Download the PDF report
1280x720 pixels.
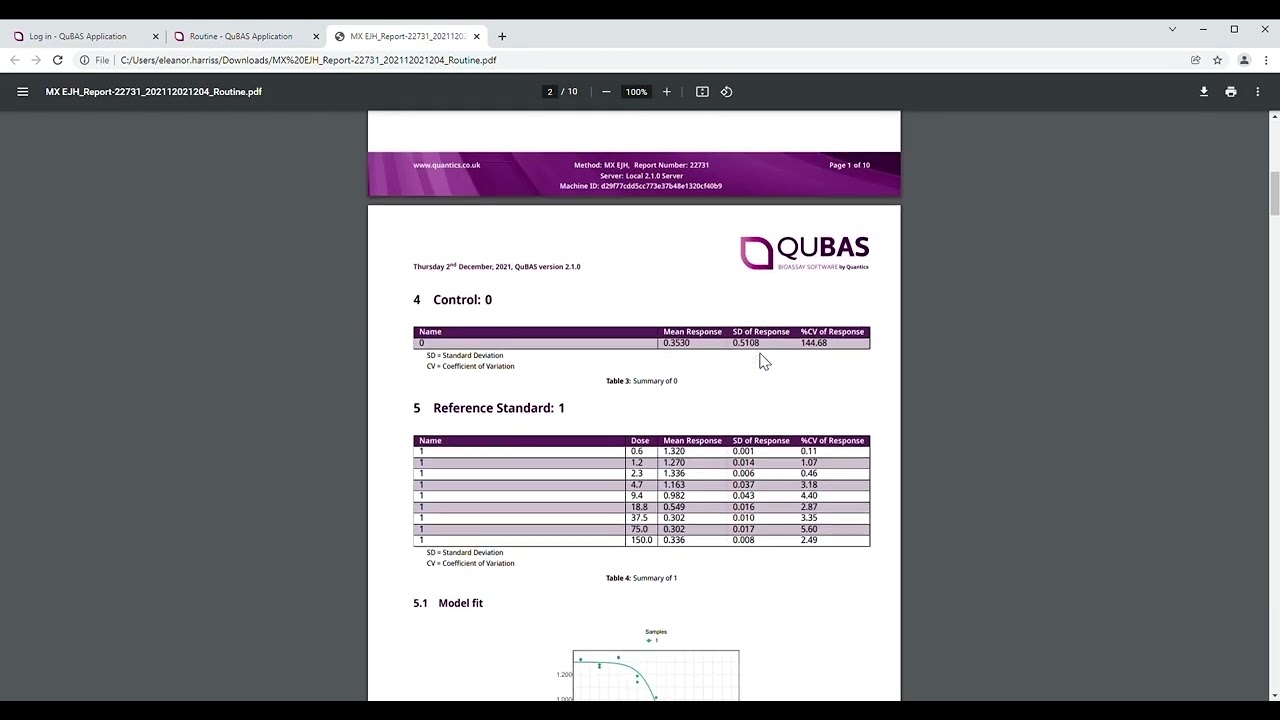point(1204,92)
